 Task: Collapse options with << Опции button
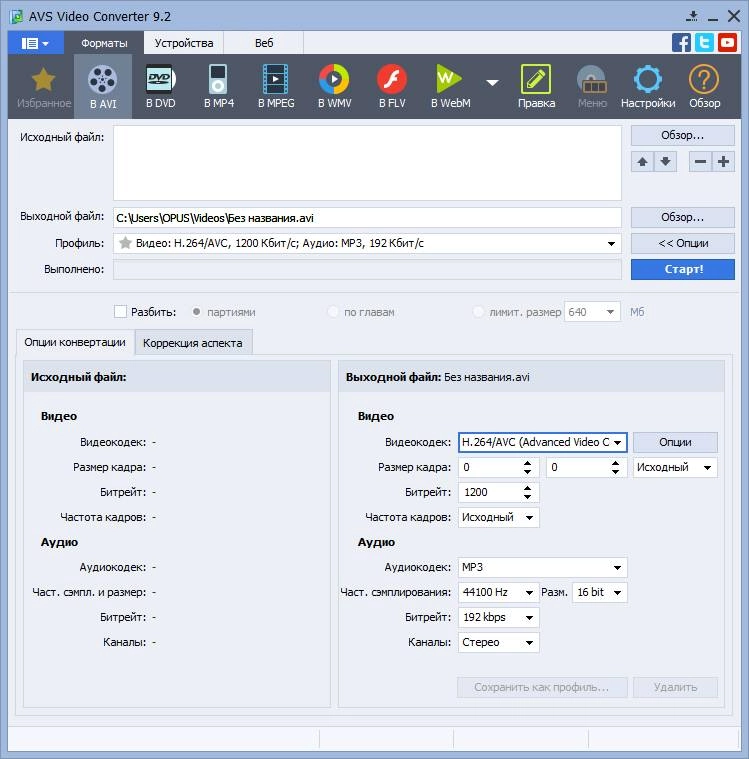(683, 243)
